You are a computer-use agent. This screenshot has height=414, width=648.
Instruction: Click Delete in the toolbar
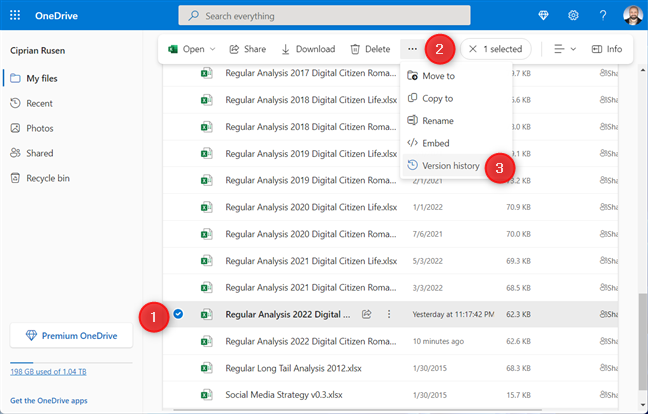coord(370,49)
